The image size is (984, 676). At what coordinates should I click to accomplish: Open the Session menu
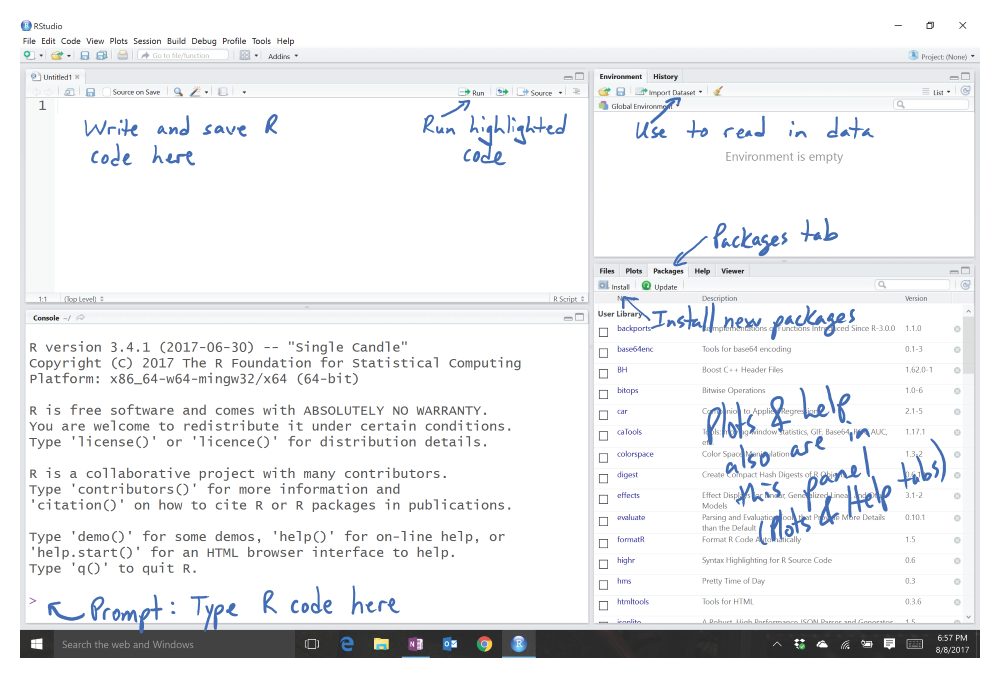(147, 41)
